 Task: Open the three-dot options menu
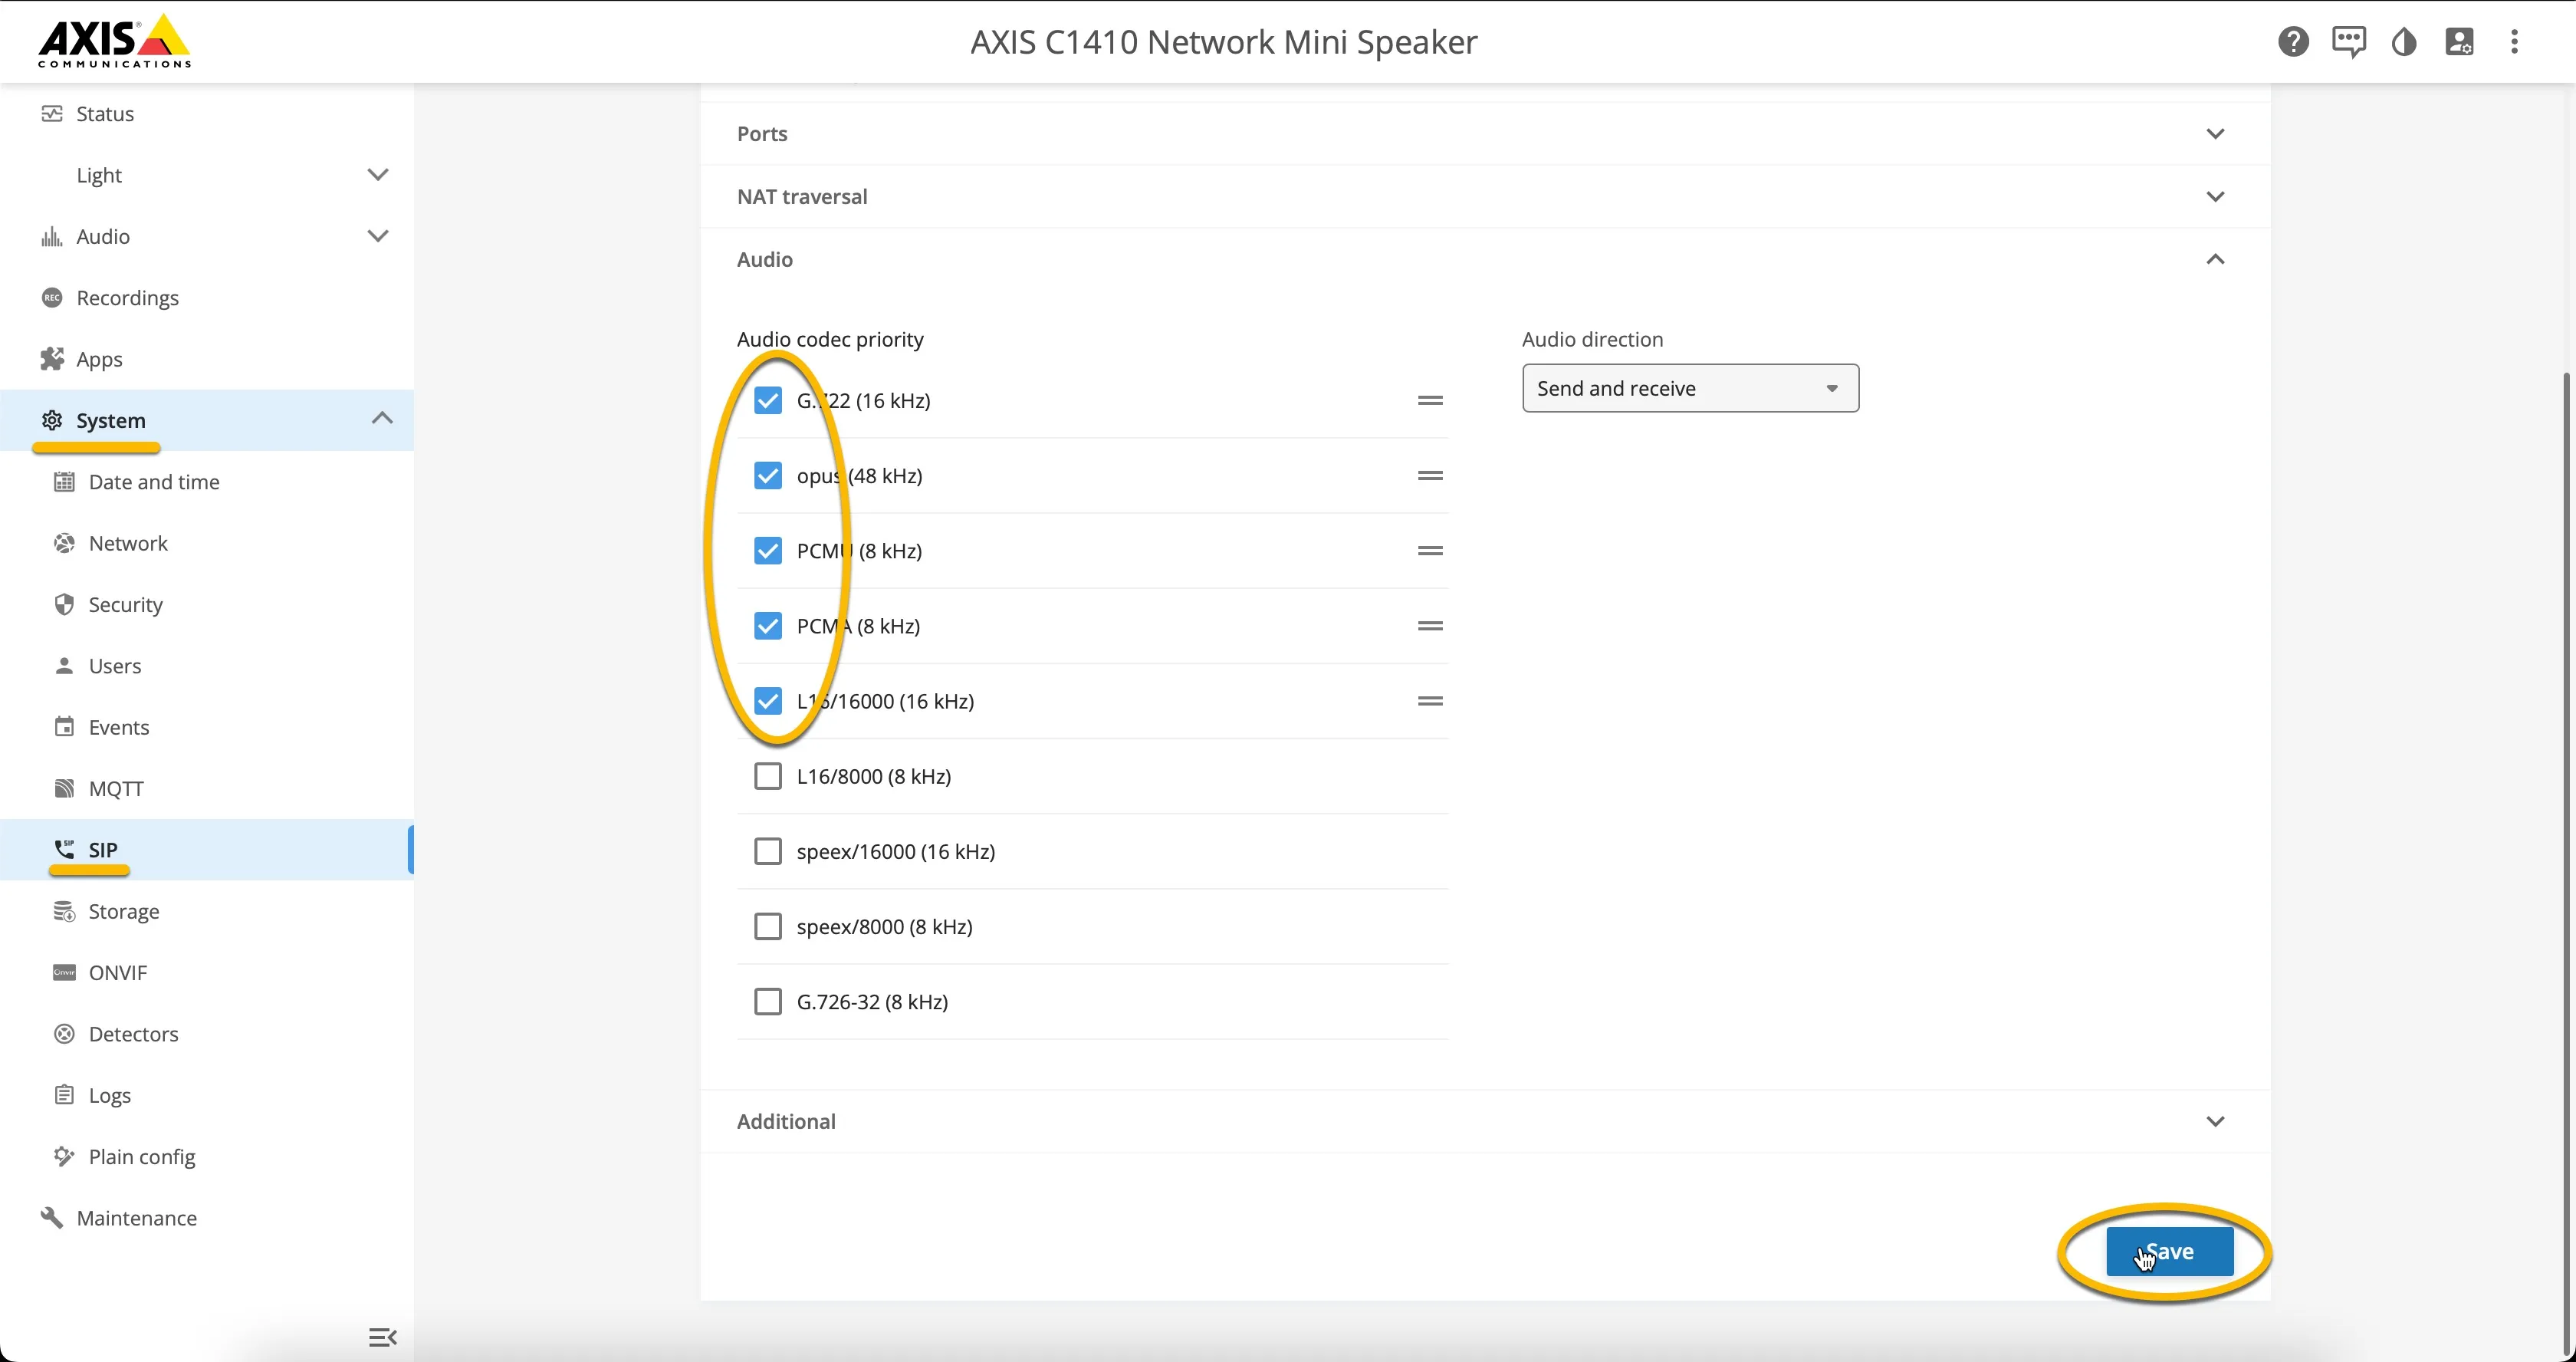2514,42
